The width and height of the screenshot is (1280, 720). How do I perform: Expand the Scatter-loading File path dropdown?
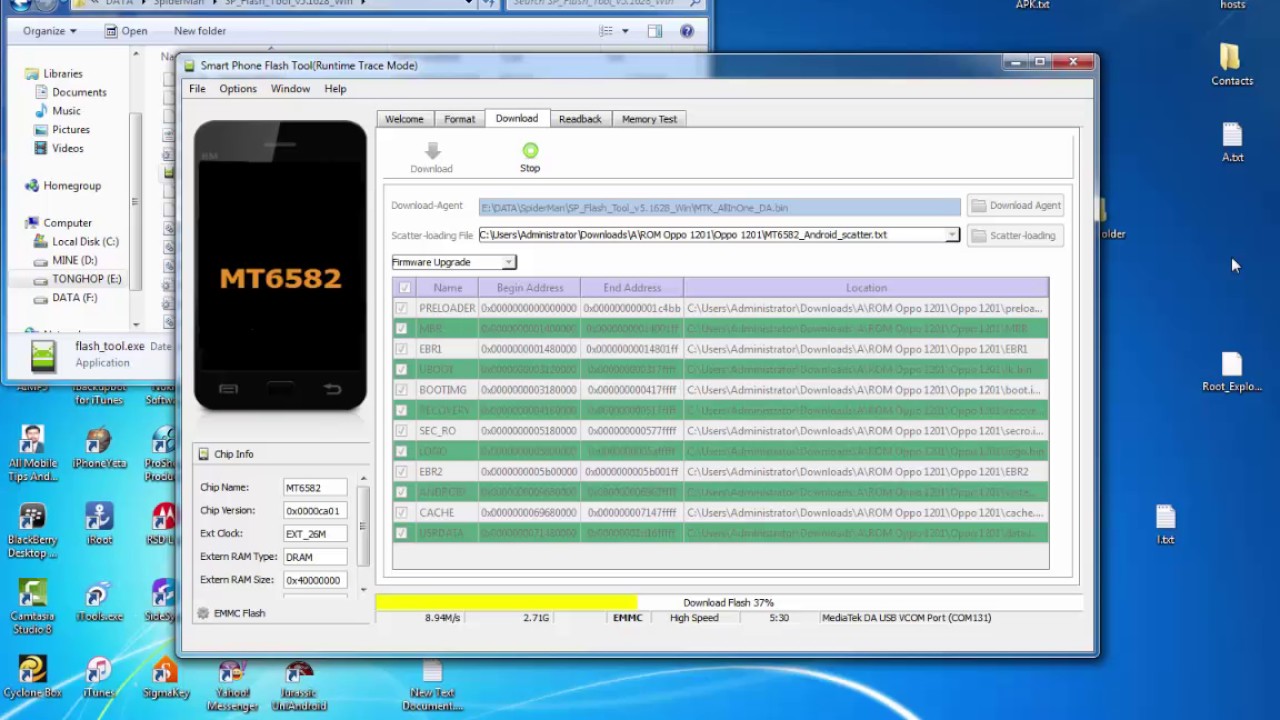(x=952, y=235)
